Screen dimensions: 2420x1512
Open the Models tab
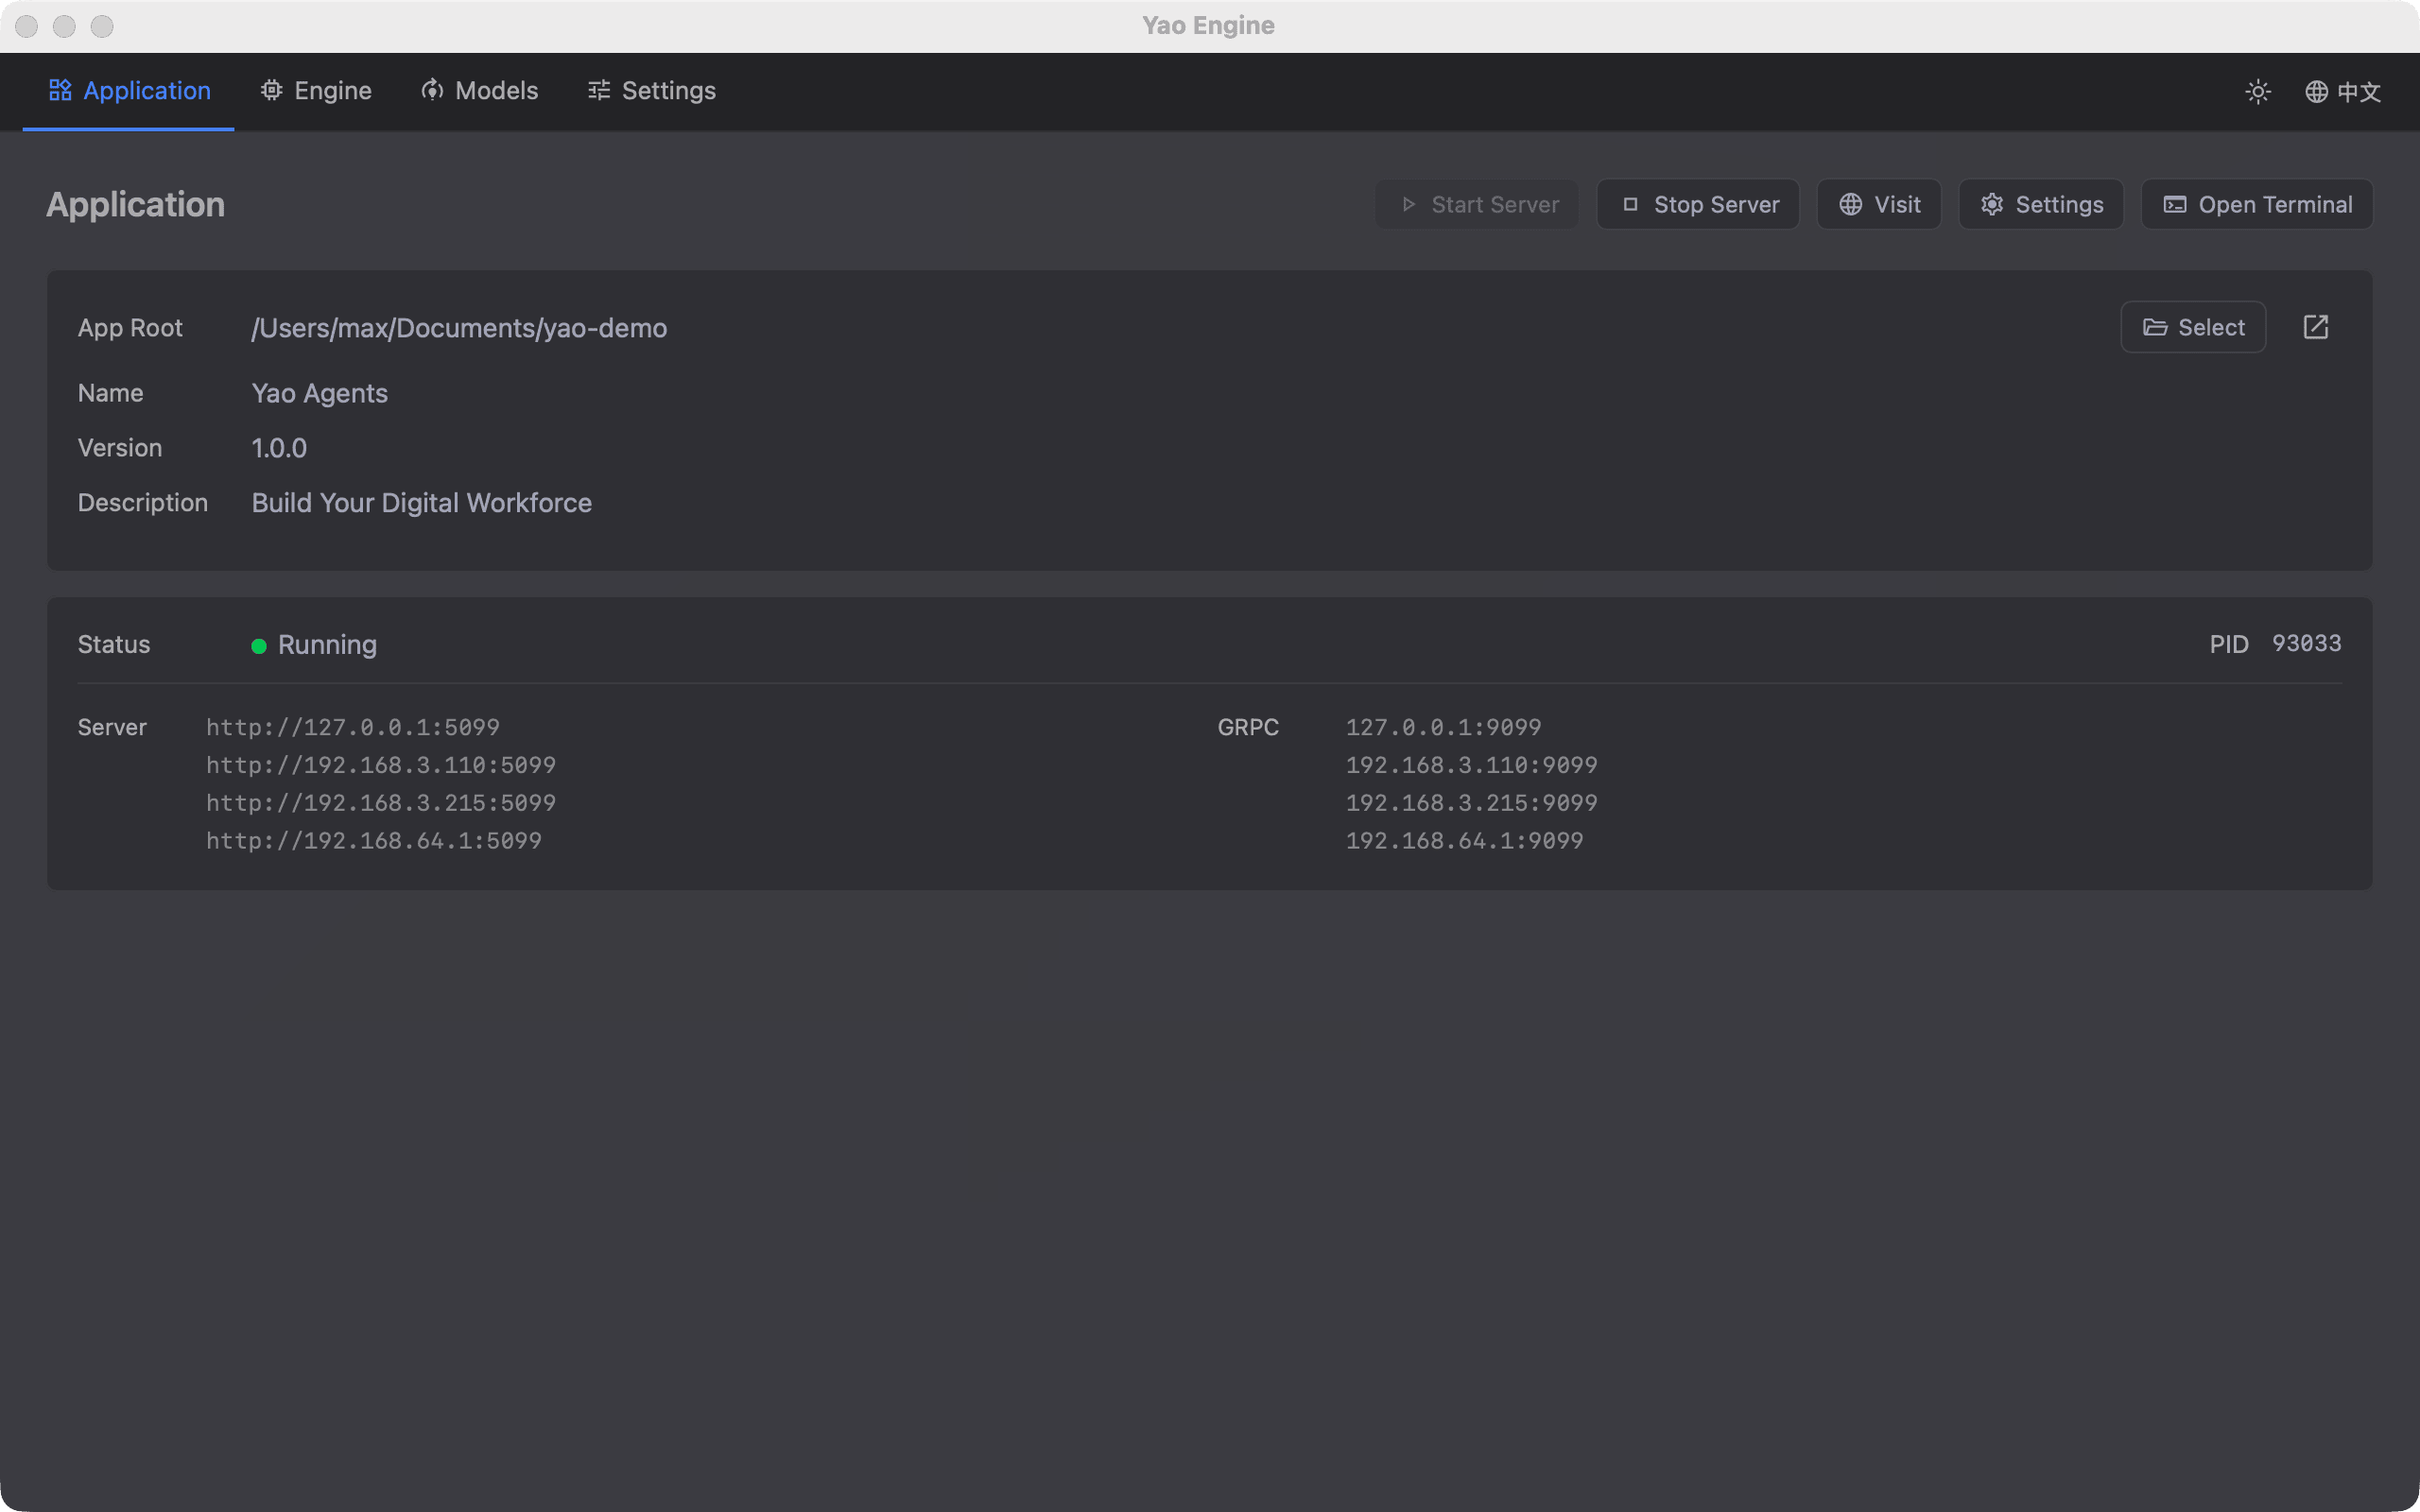479,91
